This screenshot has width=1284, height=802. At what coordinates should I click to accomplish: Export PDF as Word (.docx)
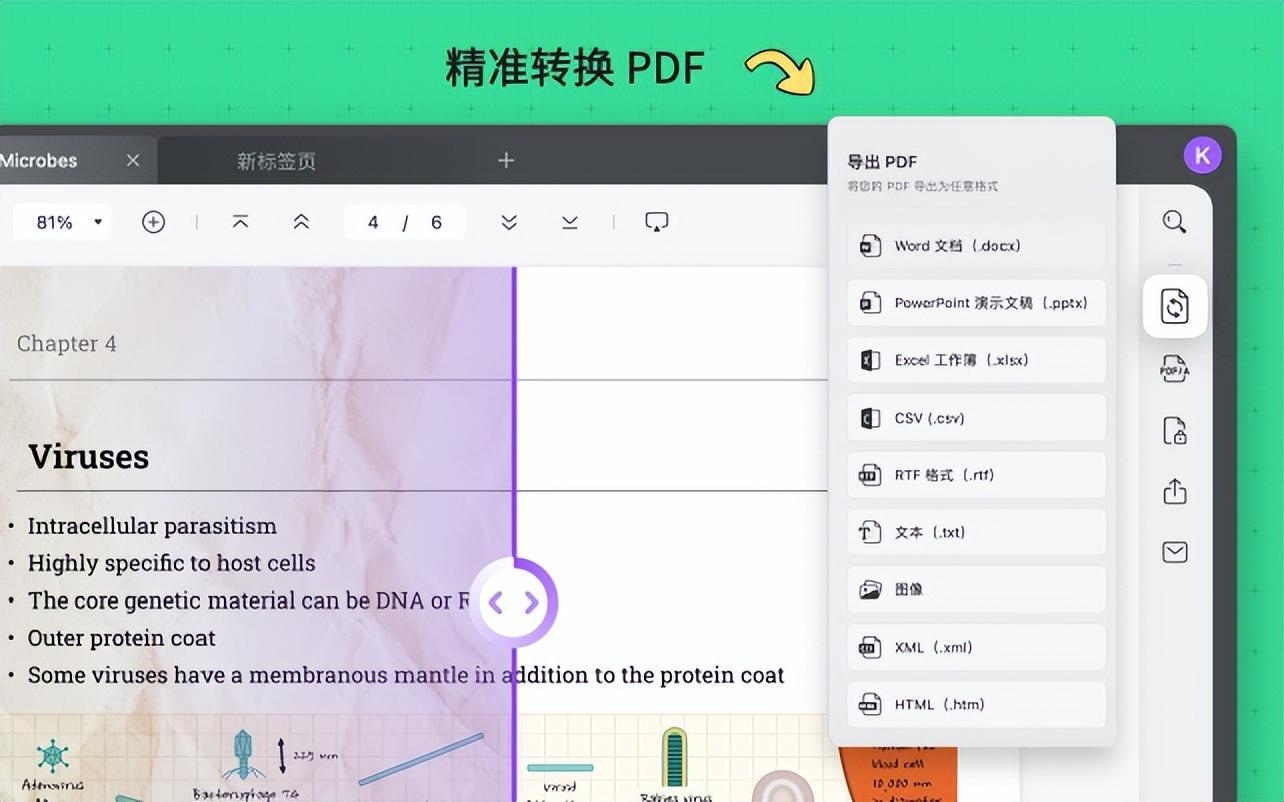click(976, 245)
